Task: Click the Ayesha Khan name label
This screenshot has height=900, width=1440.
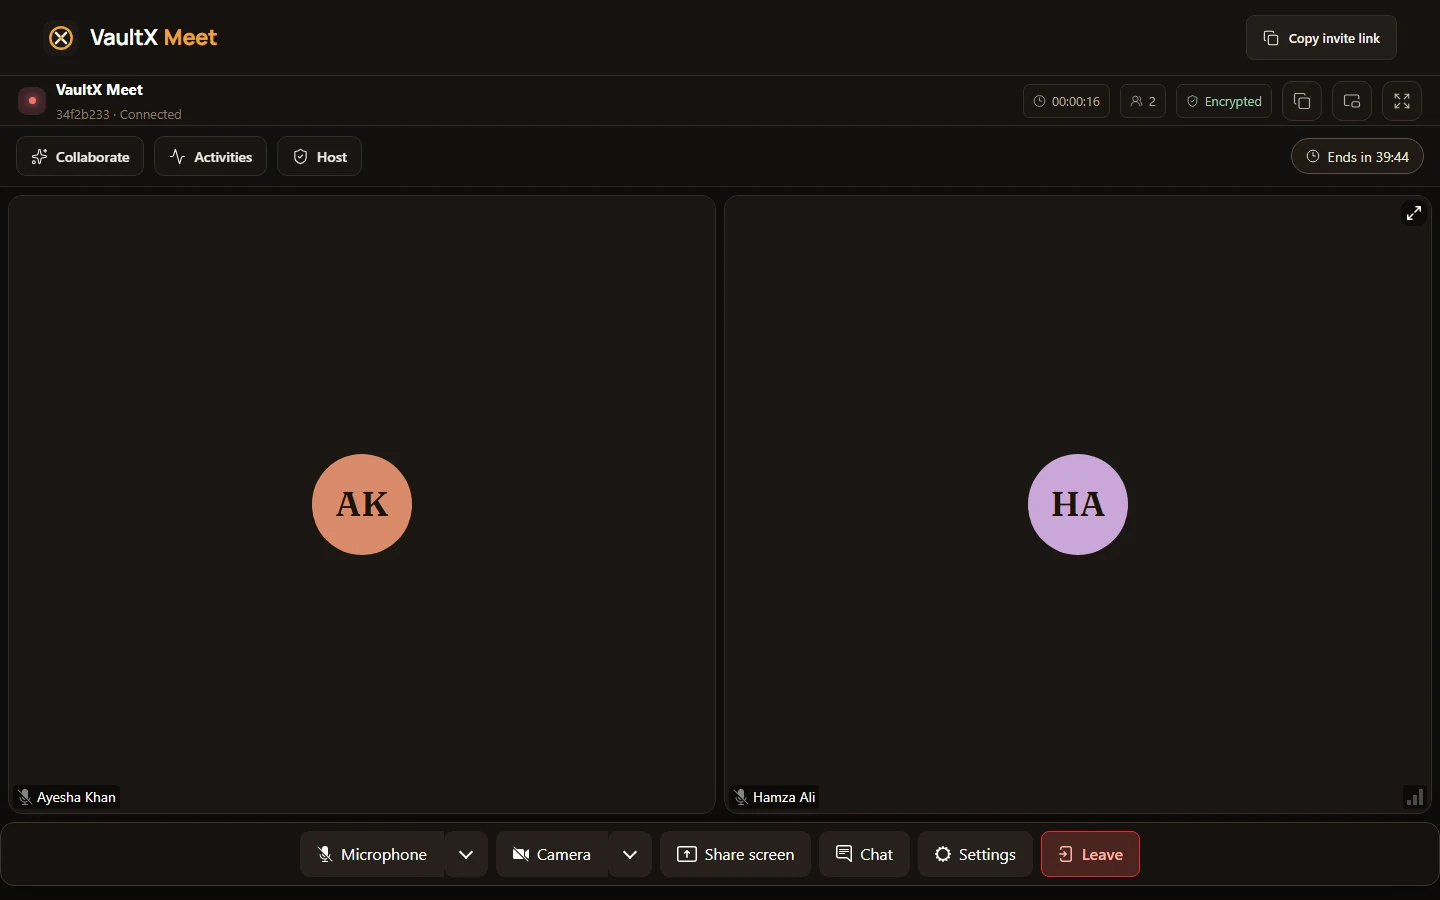Action: click(x=76, y=797)
